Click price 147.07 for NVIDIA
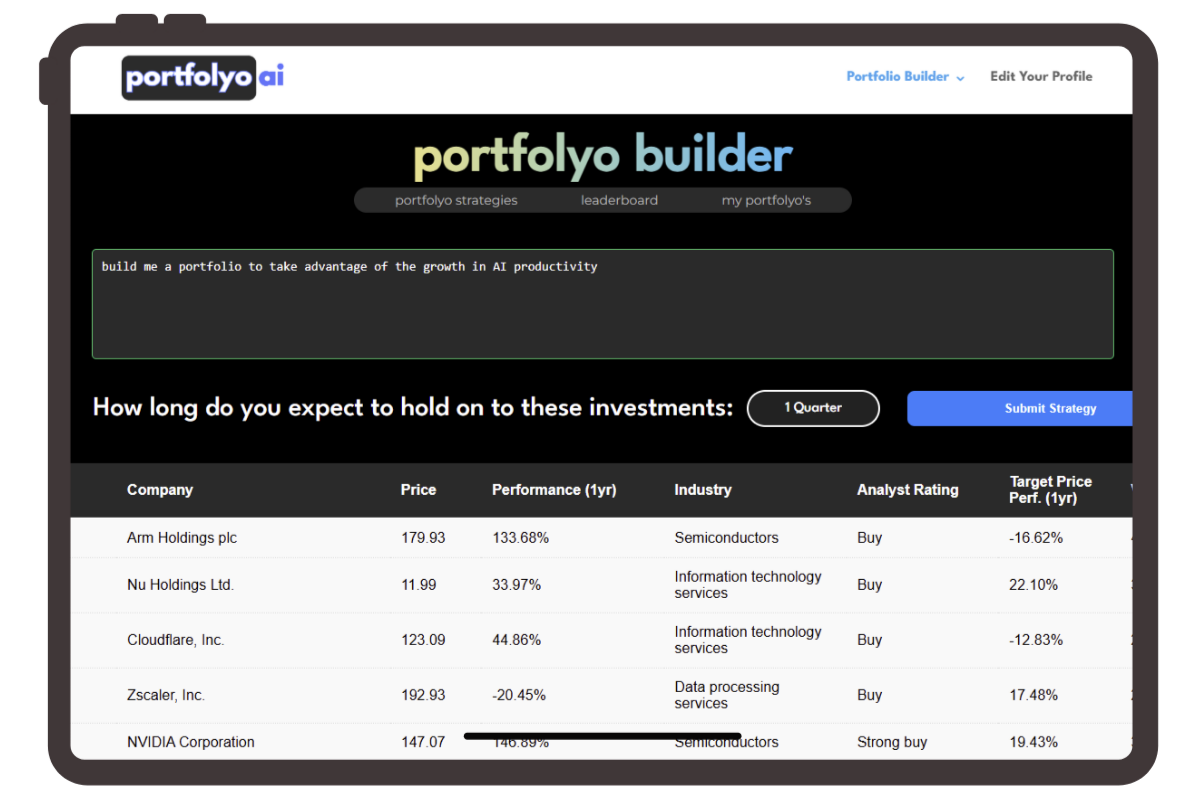1200x800 pixels. [x=423, y=742]
